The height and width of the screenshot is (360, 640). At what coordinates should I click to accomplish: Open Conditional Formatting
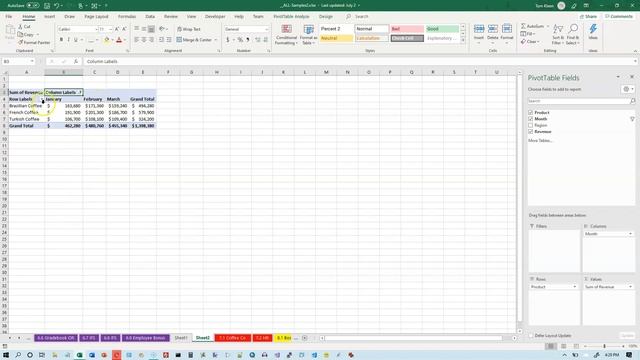coord(286,35)
